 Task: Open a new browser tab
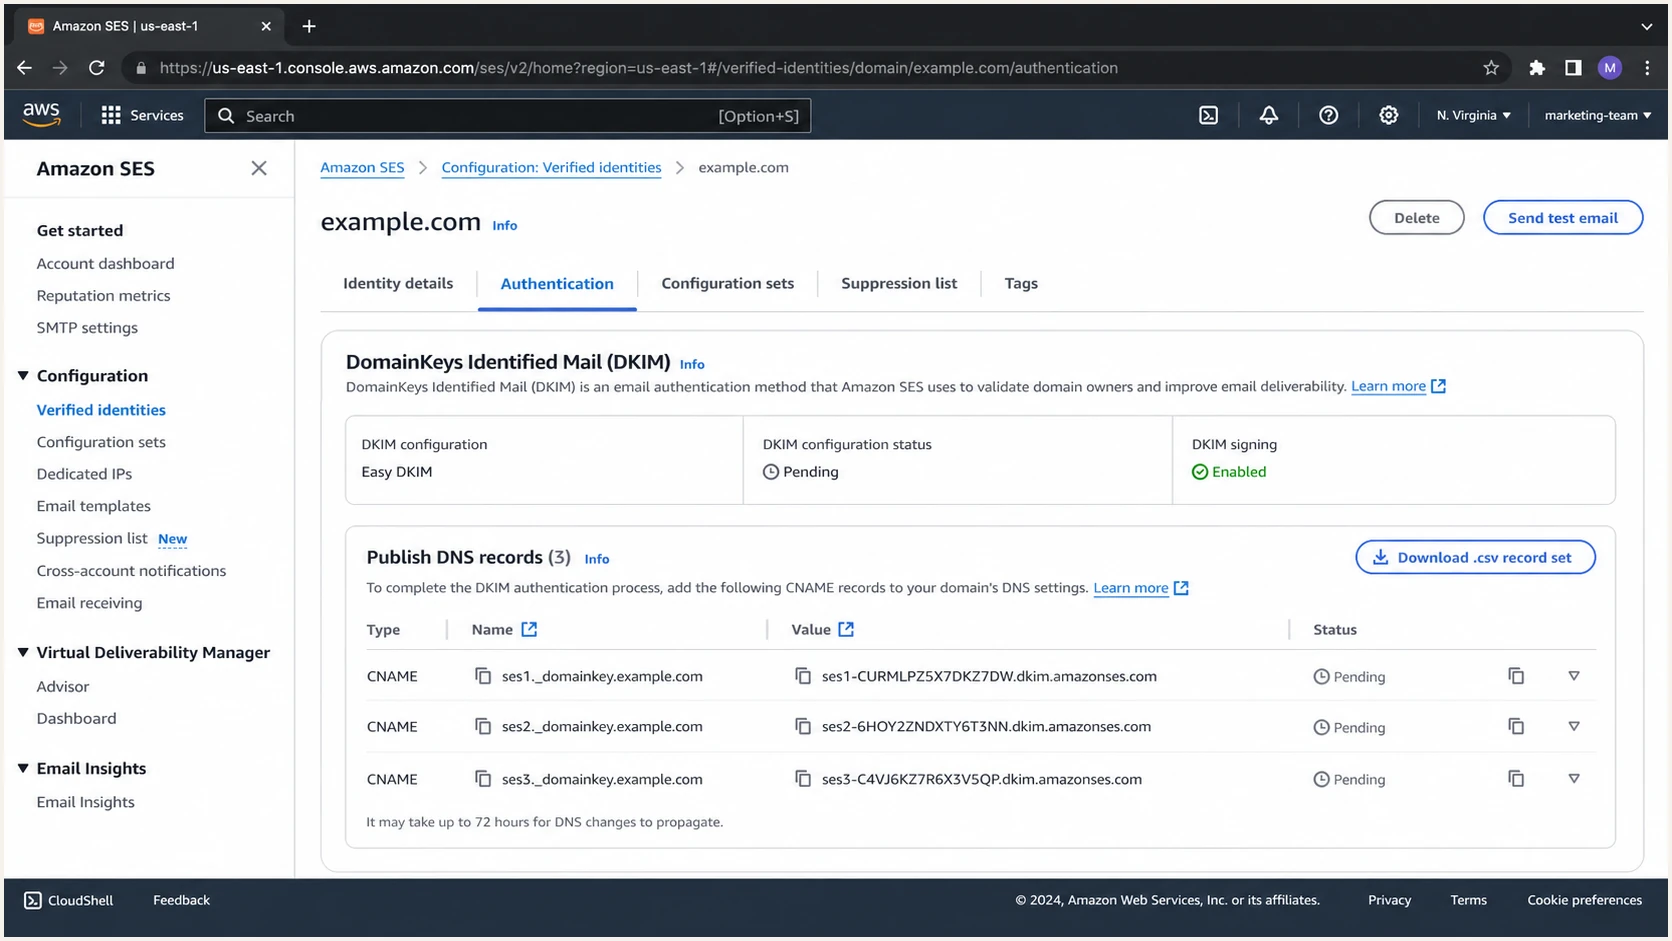pyautogui.click(x=309, y=26)
